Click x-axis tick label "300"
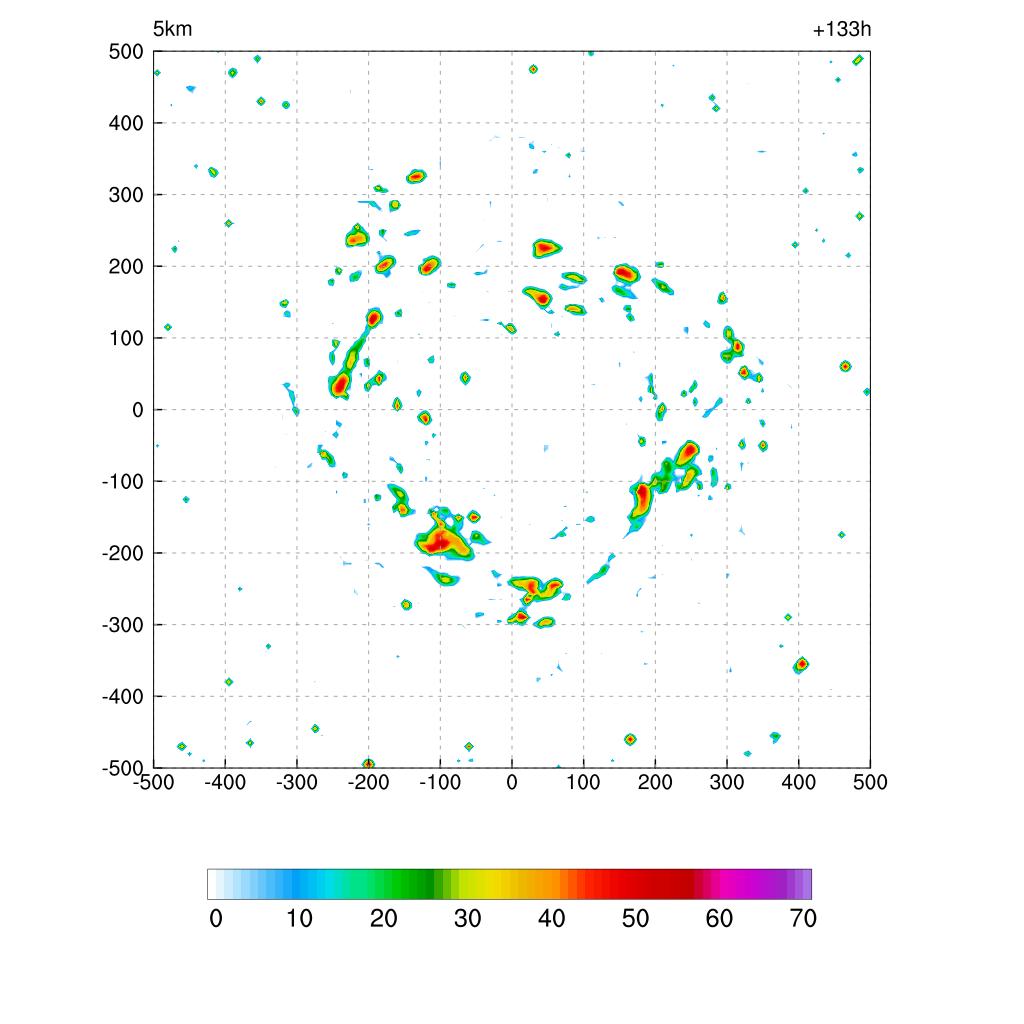The width and height of the screenshot is (1024, 1024). point(727,782)
